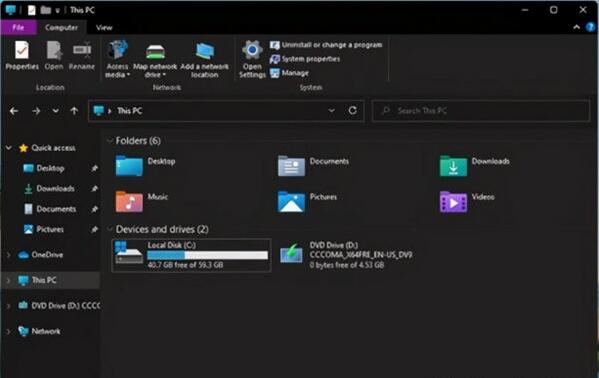This screenshot has width=599, height=378.
Task: Click Add a network location
Action: (205, 59)
